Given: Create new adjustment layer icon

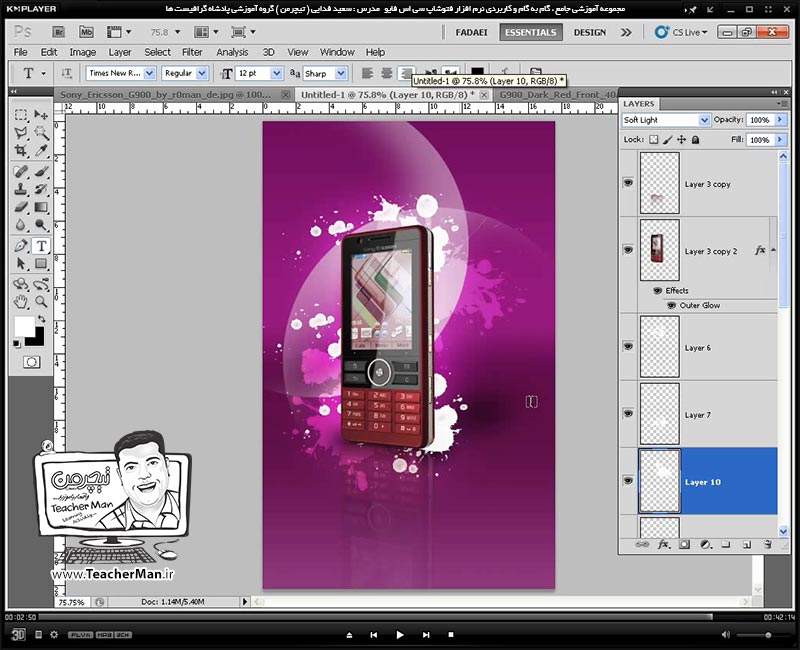Looking at the screenshot, I should [x=705, y=544].
